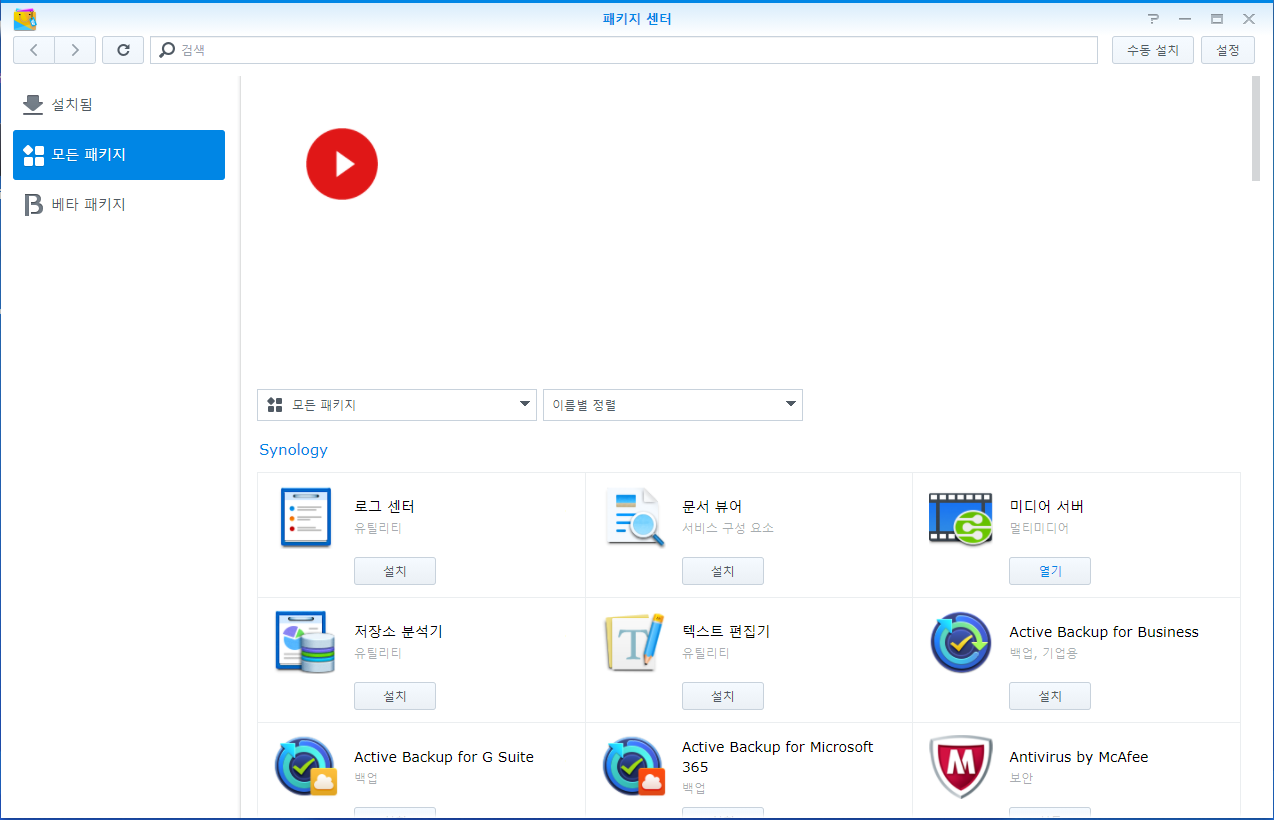1274x820 pixels.
Task: Click the 백업, 기업용 category label
Action: pos(1044,653)
